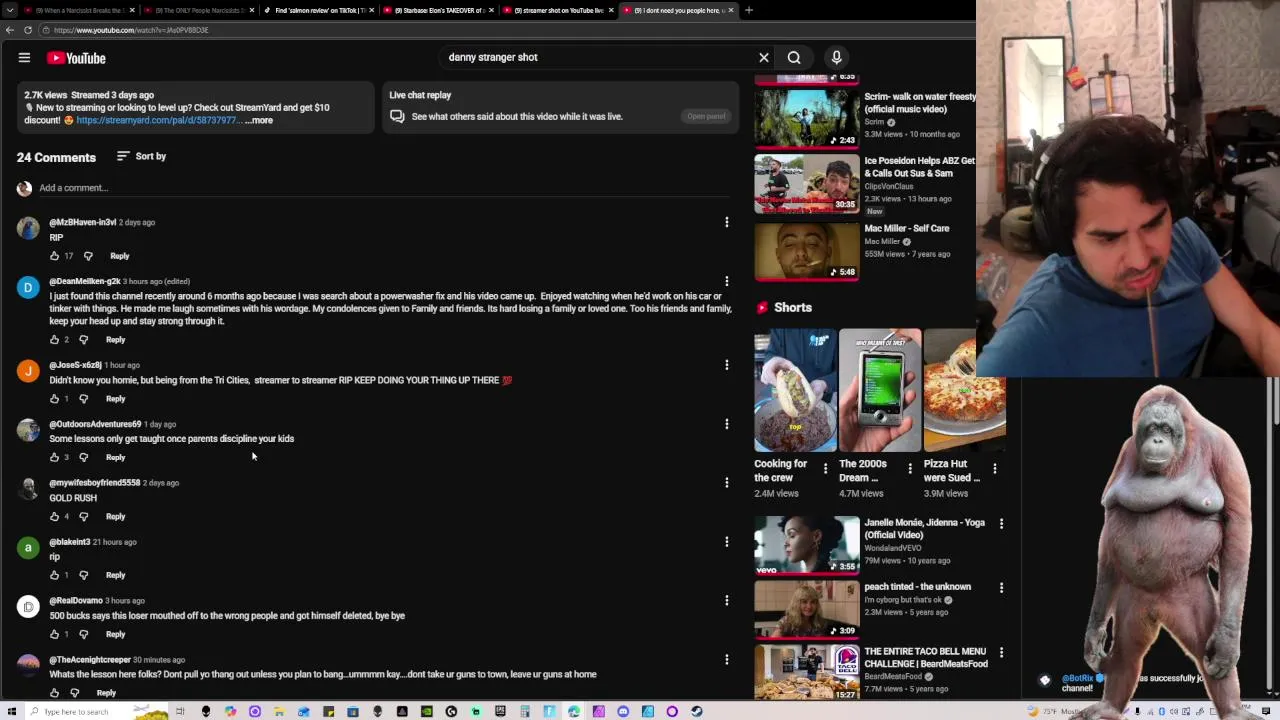Open options menu for @DeanMelken-g2k comment

[727, 281]
